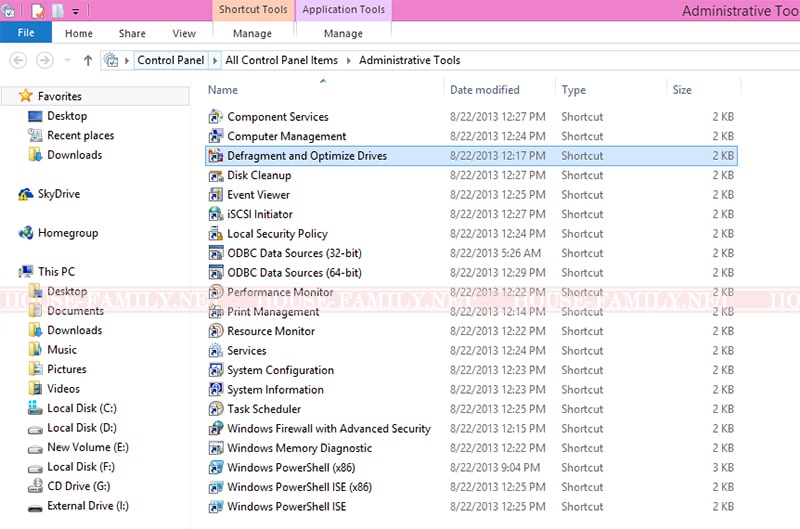Select the Windows PowerShell ISE (x86) icon
Viewport: 800px width, 529px height.
[216, 487]
